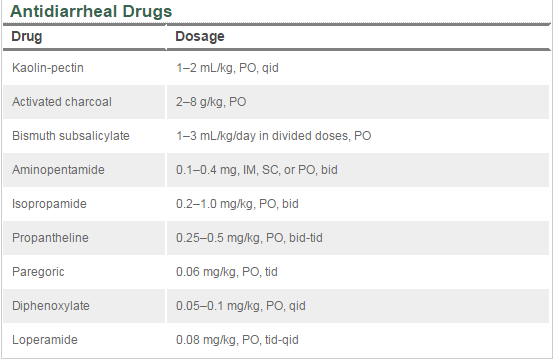The height and width of the screenshot is (361, 557).
Task: Select the 2–8 g/kg, PO dosage cell
Action: coord(211,102)
